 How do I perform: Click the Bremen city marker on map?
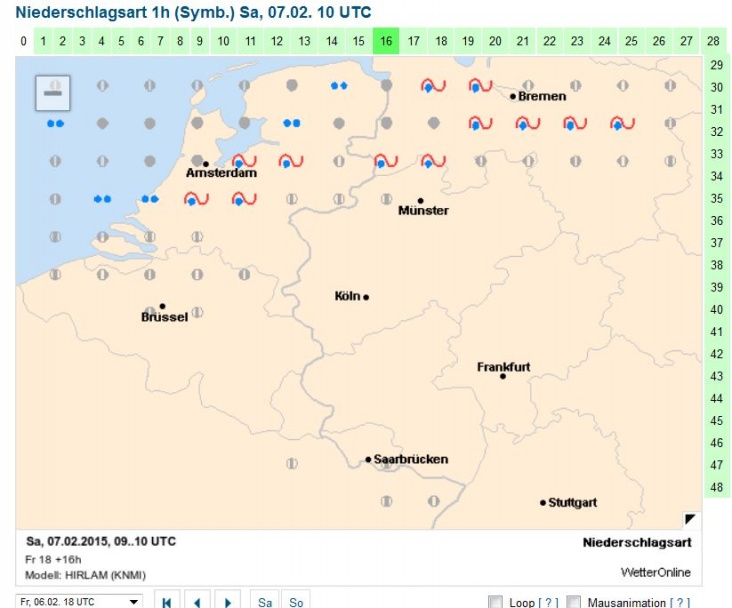tap(513, 97)
